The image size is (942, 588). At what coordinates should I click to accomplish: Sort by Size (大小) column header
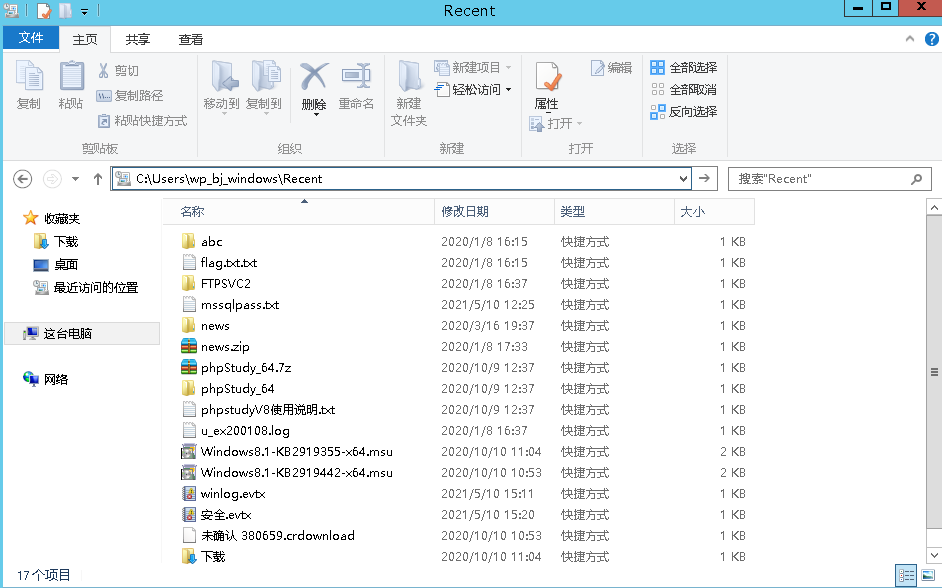point(714,211)
